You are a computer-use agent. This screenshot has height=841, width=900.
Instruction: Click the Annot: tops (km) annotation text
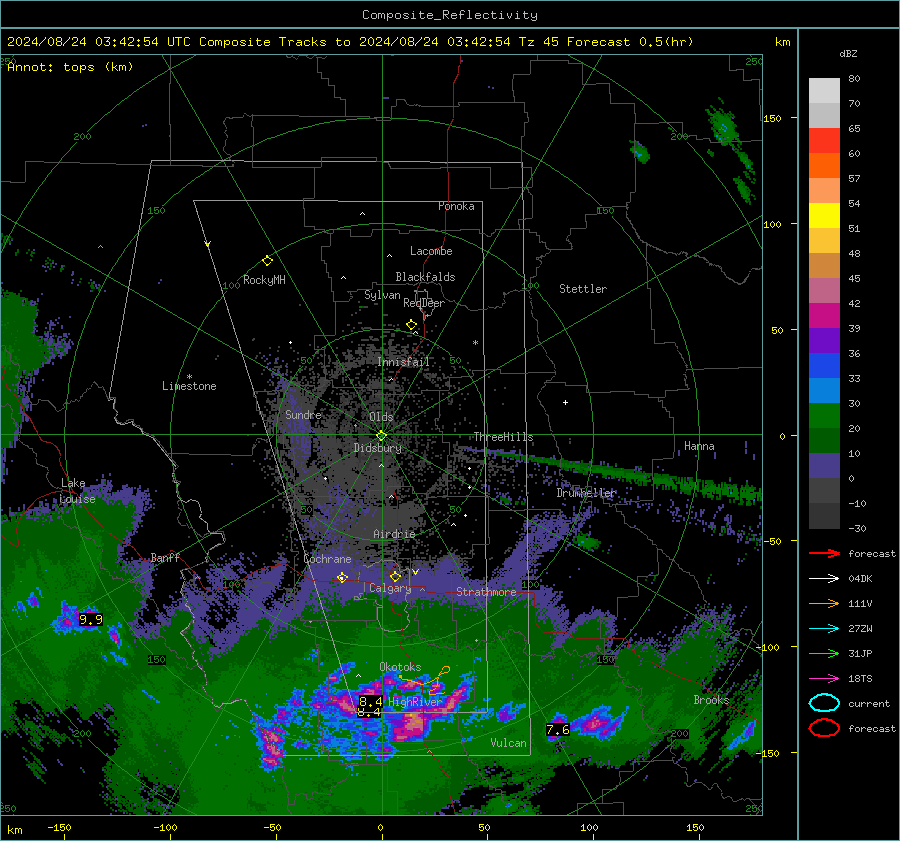point(70,67)
